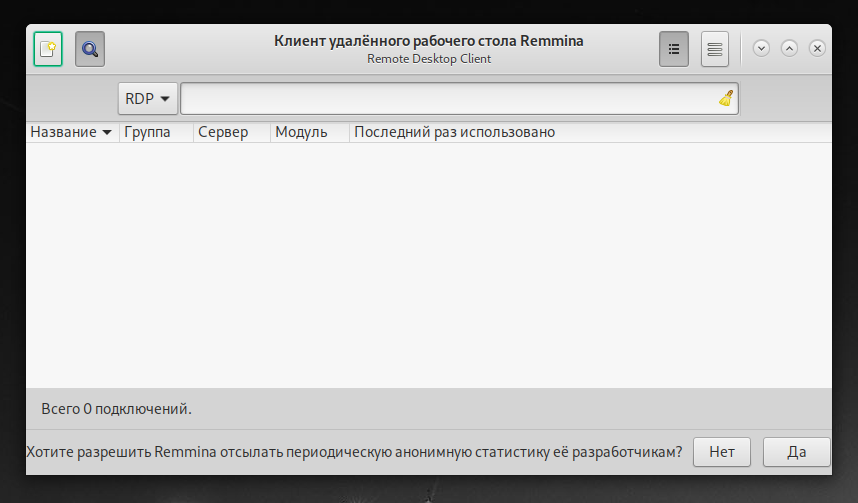Click 'Всего 0 подключений.' status text
Viewport: 858px width, 503px height.
coord(117,409)
